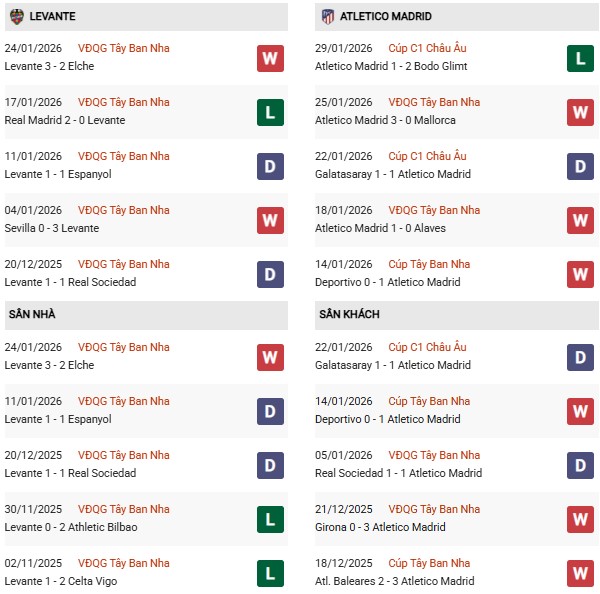
Task: Select the LEVANTE section header
Action: pos(54,16)
